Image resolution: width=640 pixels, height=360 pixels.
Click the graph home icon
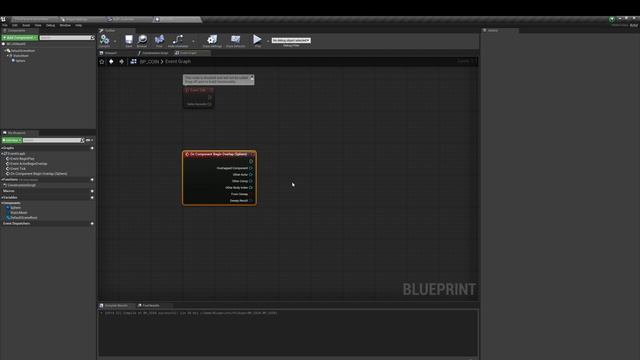(102, 62)
